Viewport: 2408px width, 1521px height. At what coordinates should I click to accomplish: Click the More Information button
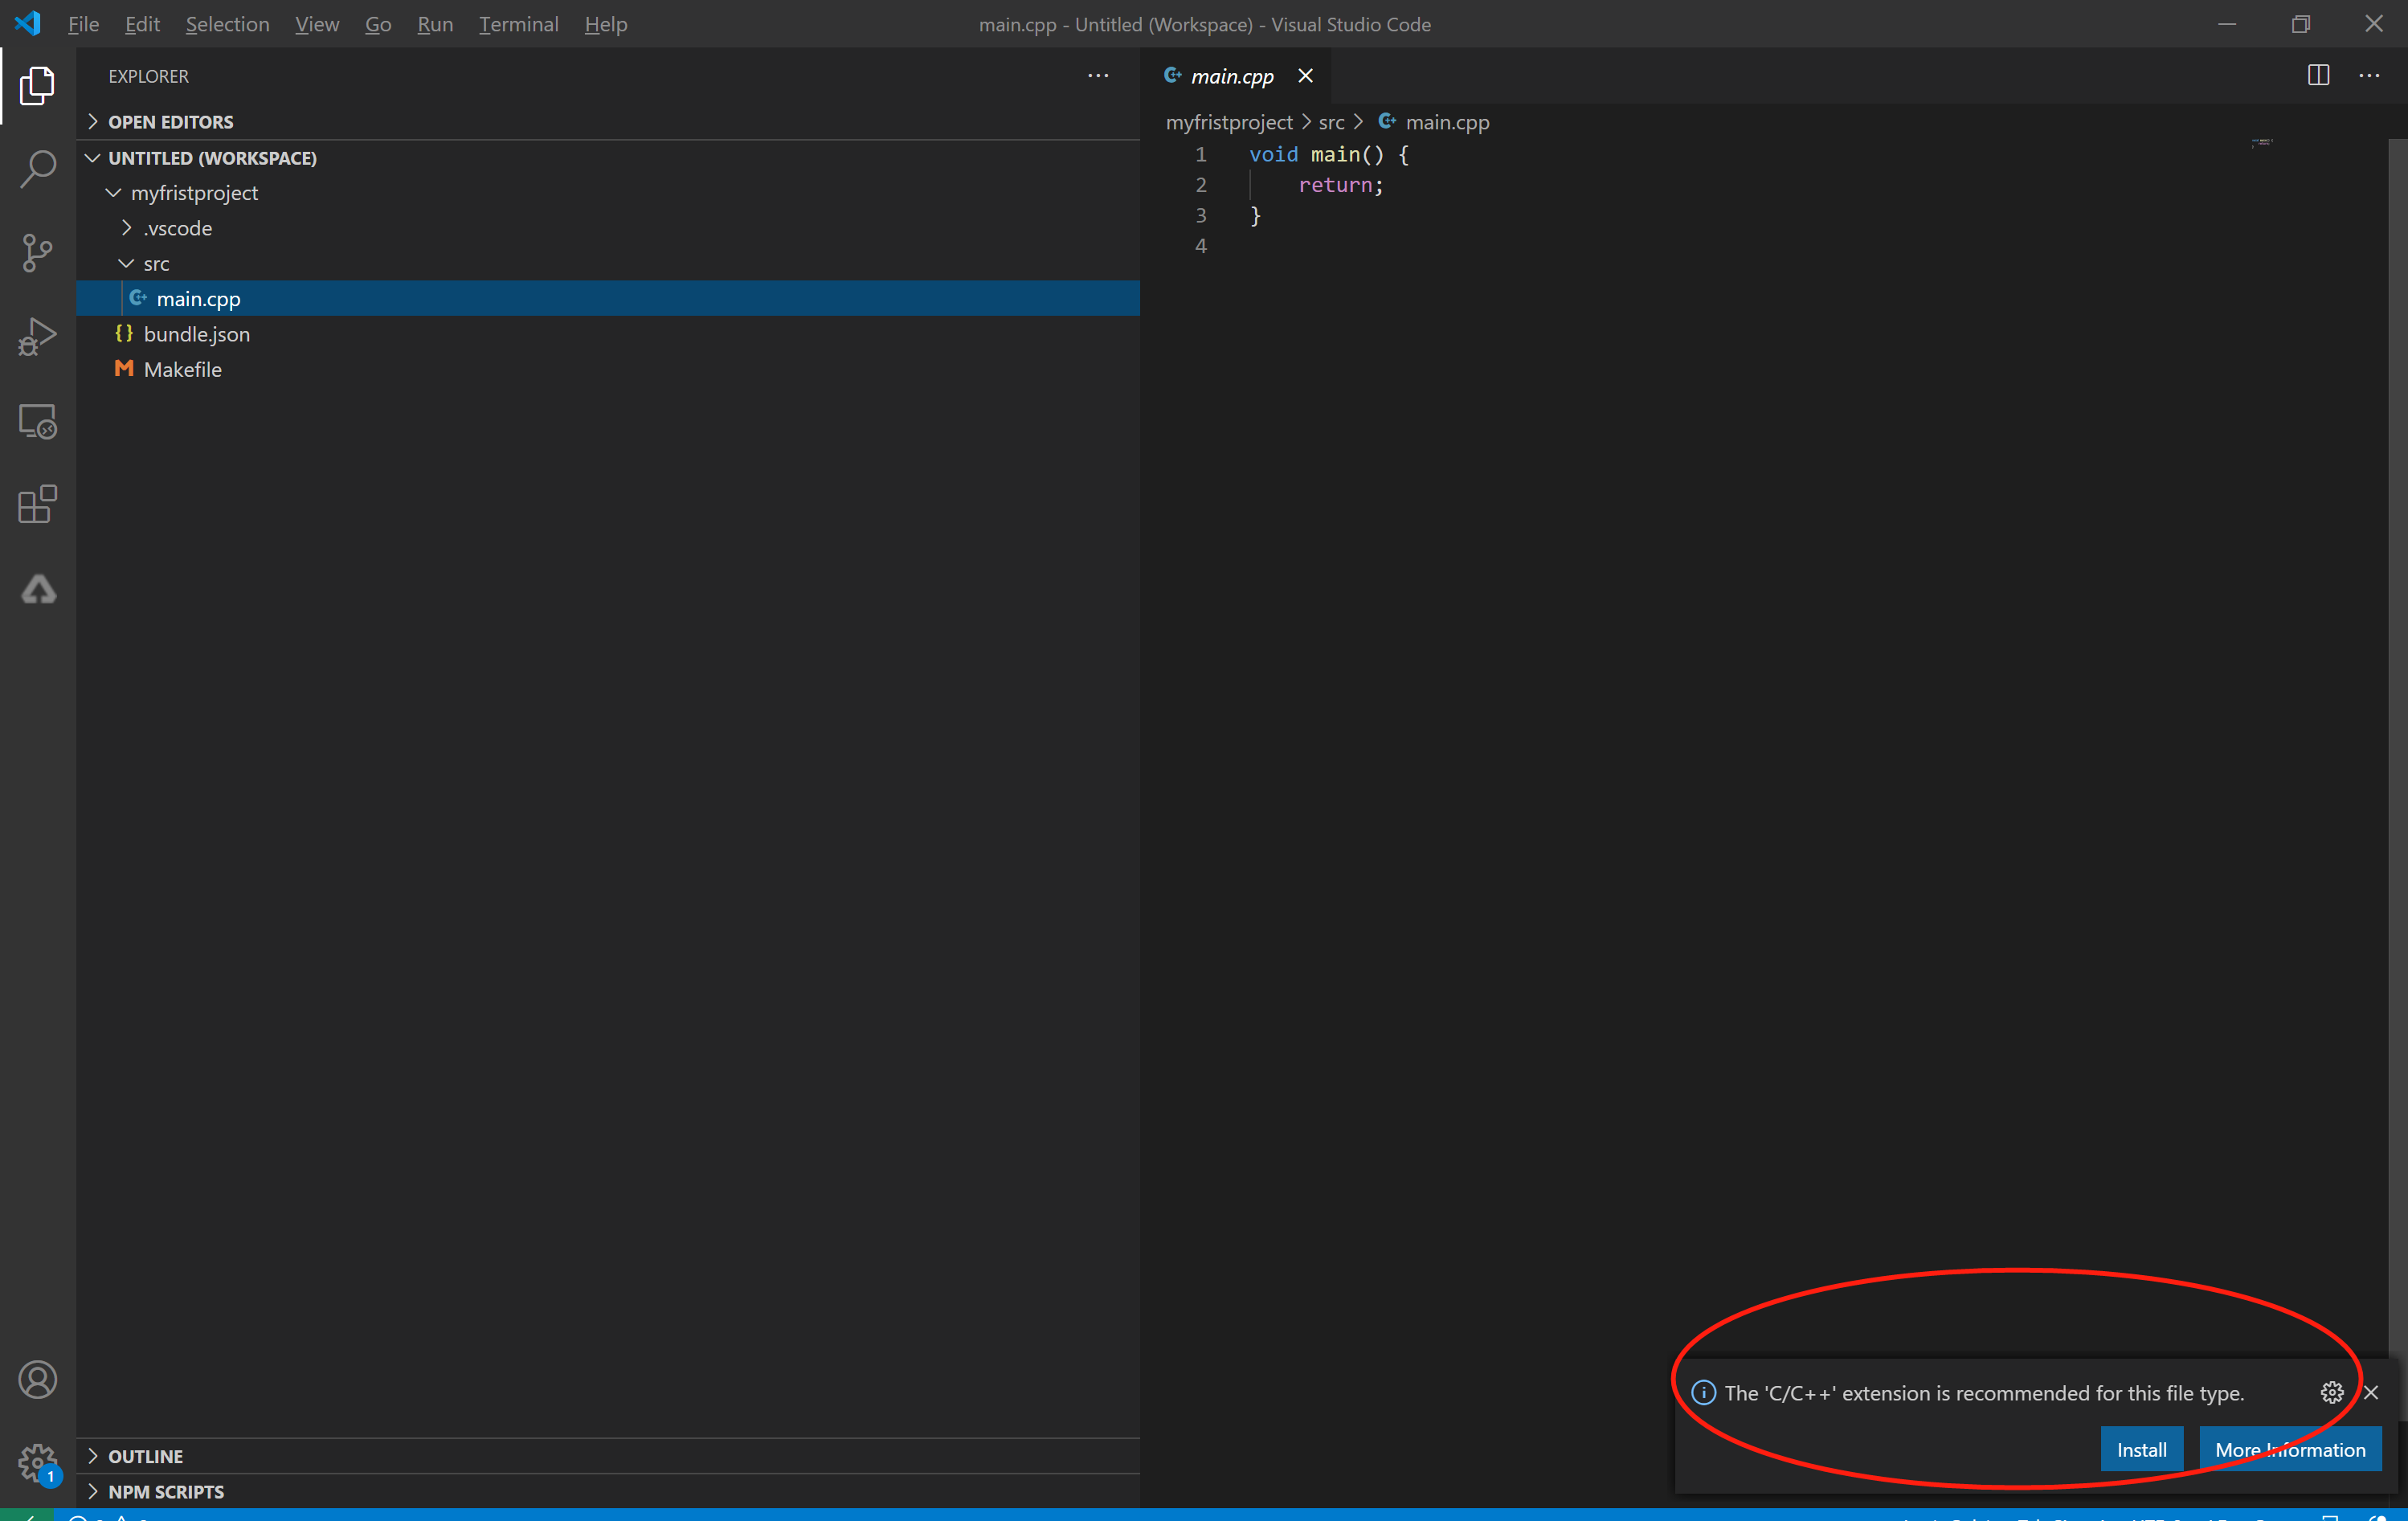pos(2290,1449)
